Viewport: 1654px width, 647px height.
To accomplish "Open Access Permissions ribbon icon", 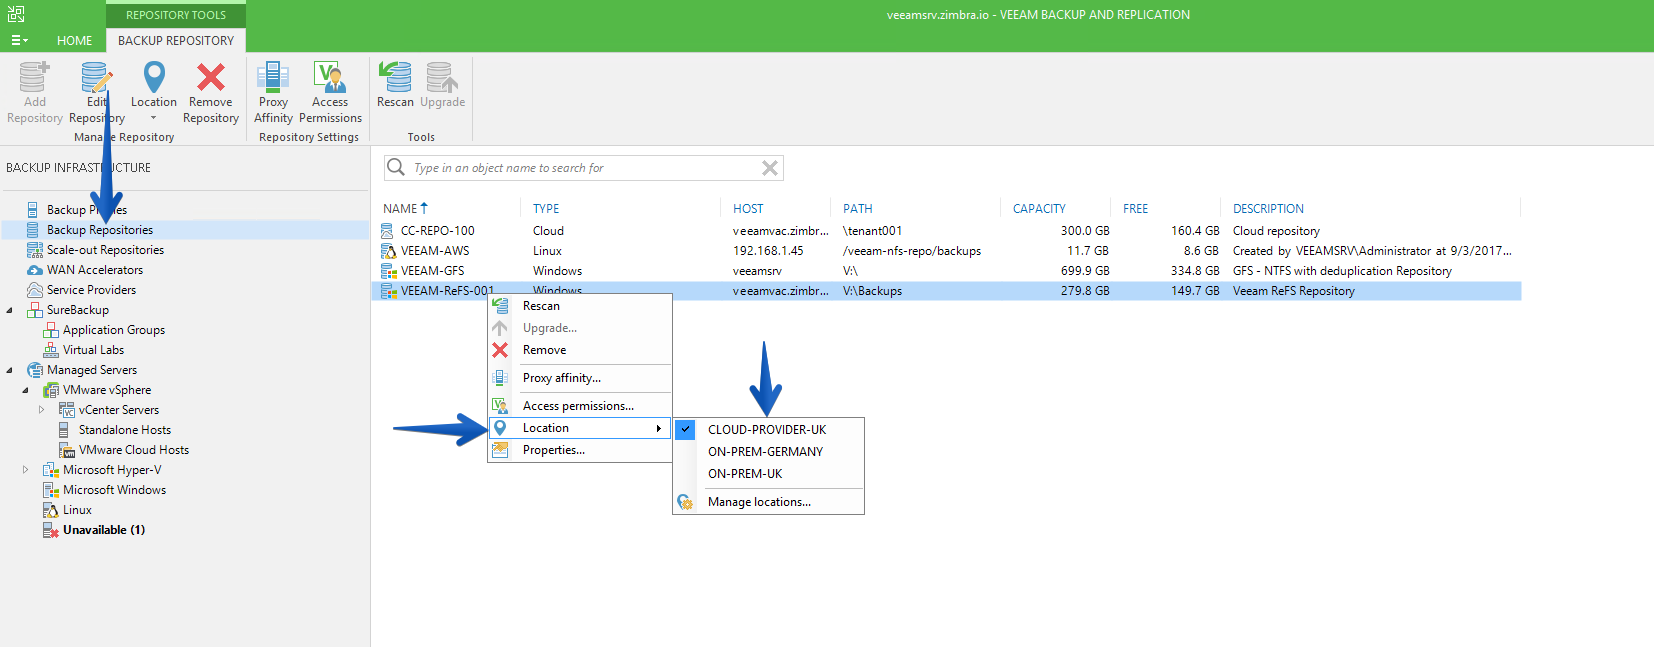I will (330, 77).
